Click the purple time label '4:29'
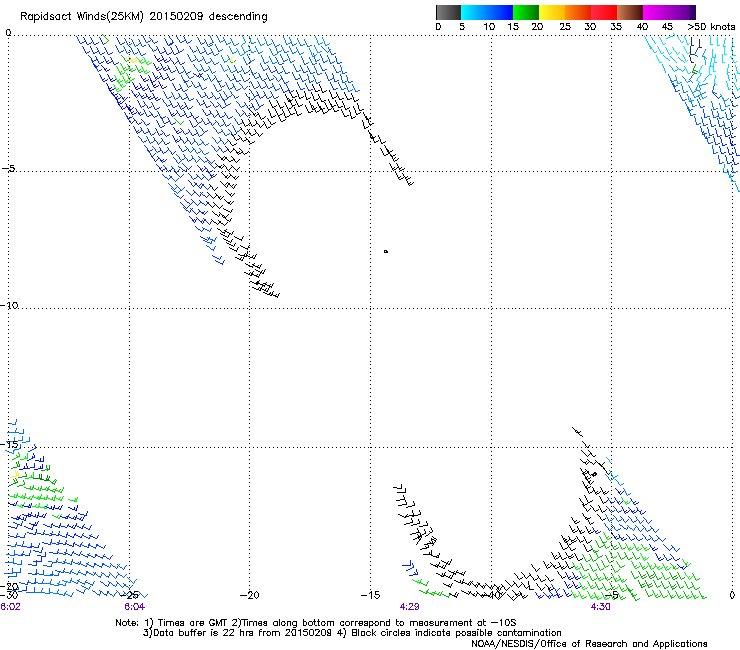The image size is (740, 650). click(x=409, y=607)
